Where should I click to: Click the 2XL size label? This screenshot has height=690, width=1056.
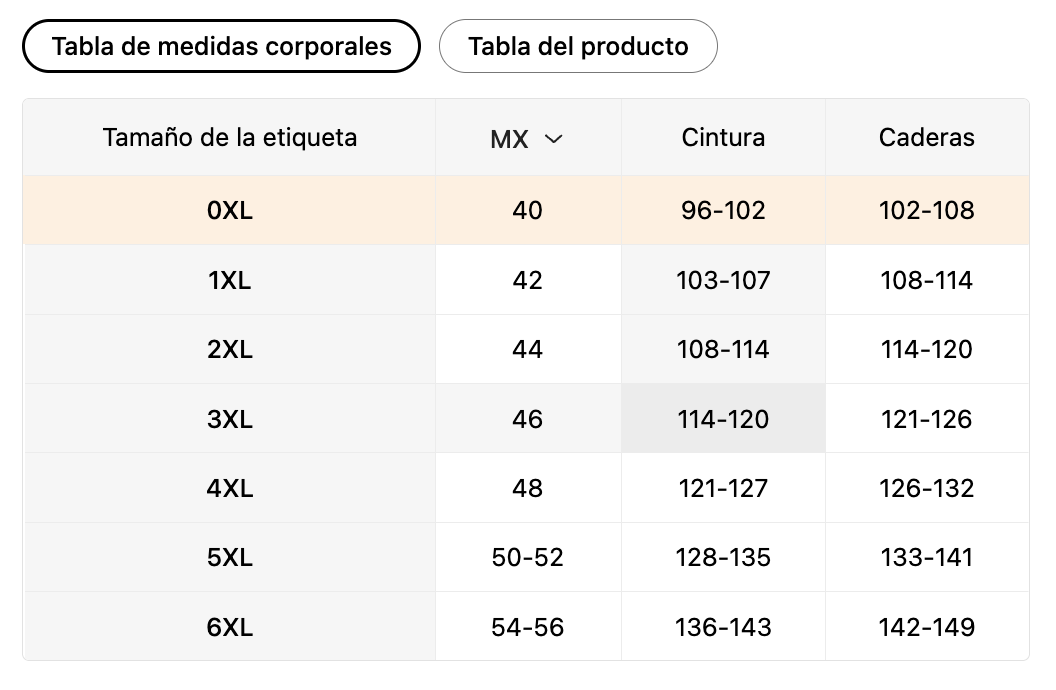click(229, 350)
